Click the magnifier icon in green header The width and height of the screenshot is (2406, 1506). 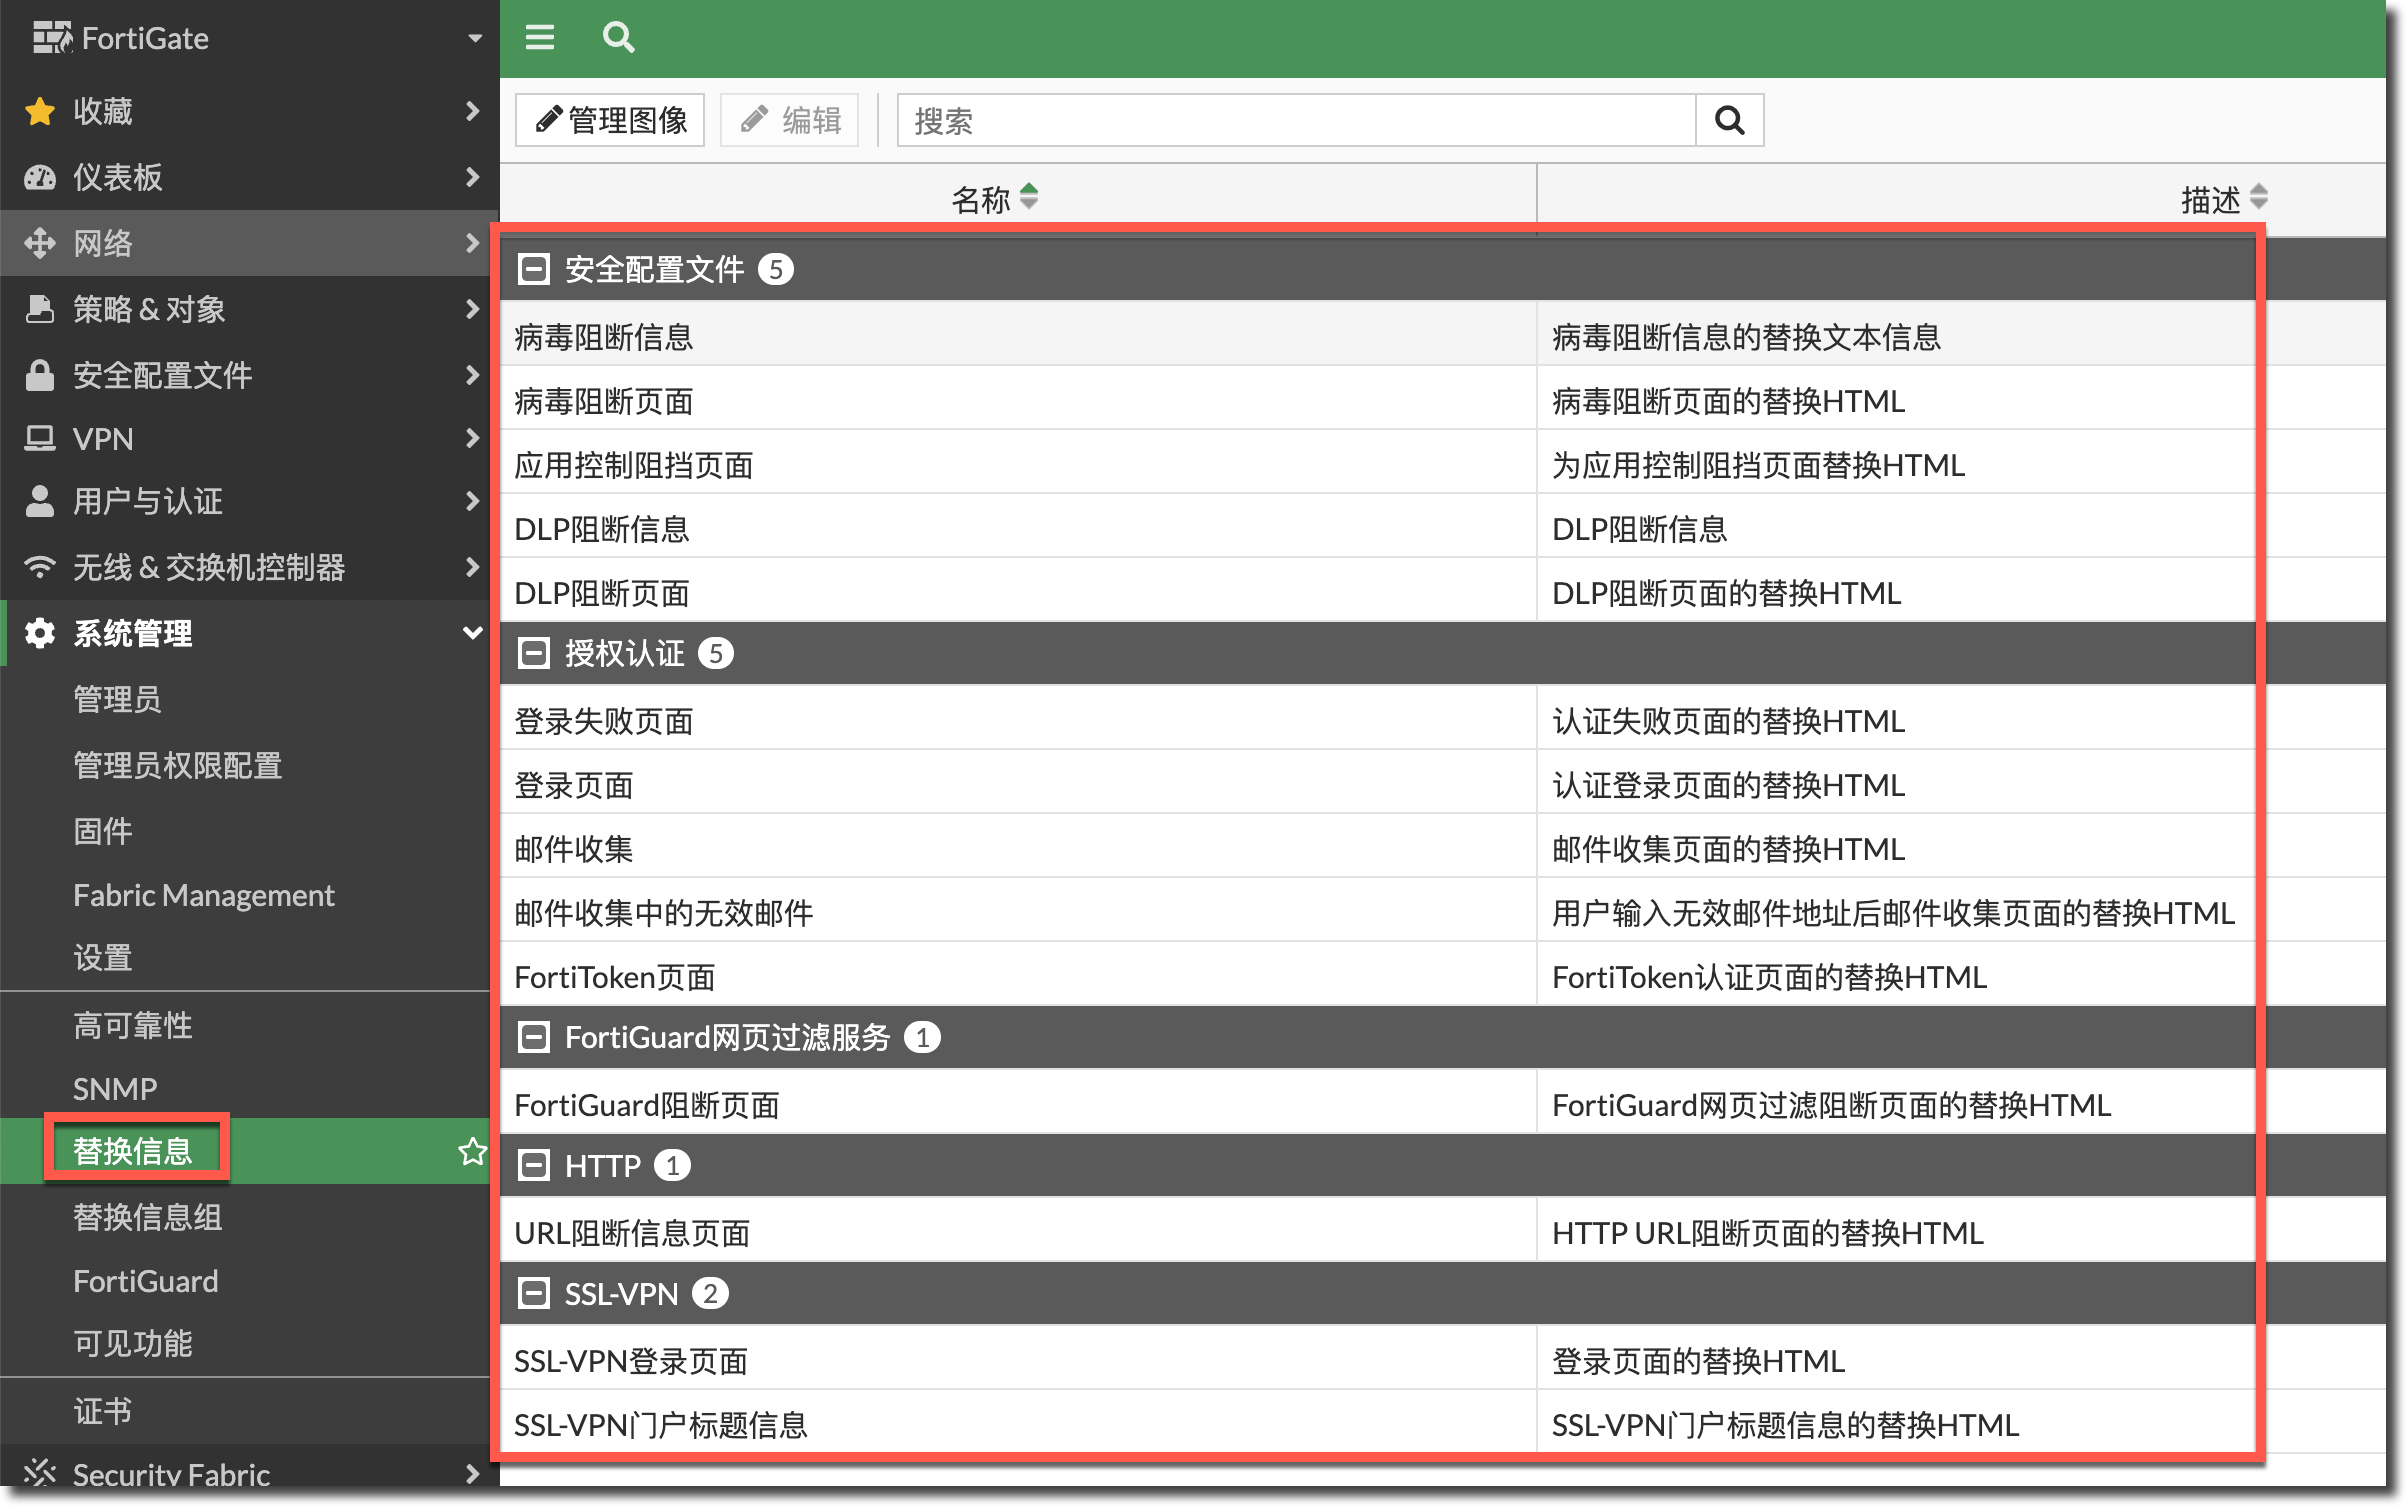click(x=618, y=38)
